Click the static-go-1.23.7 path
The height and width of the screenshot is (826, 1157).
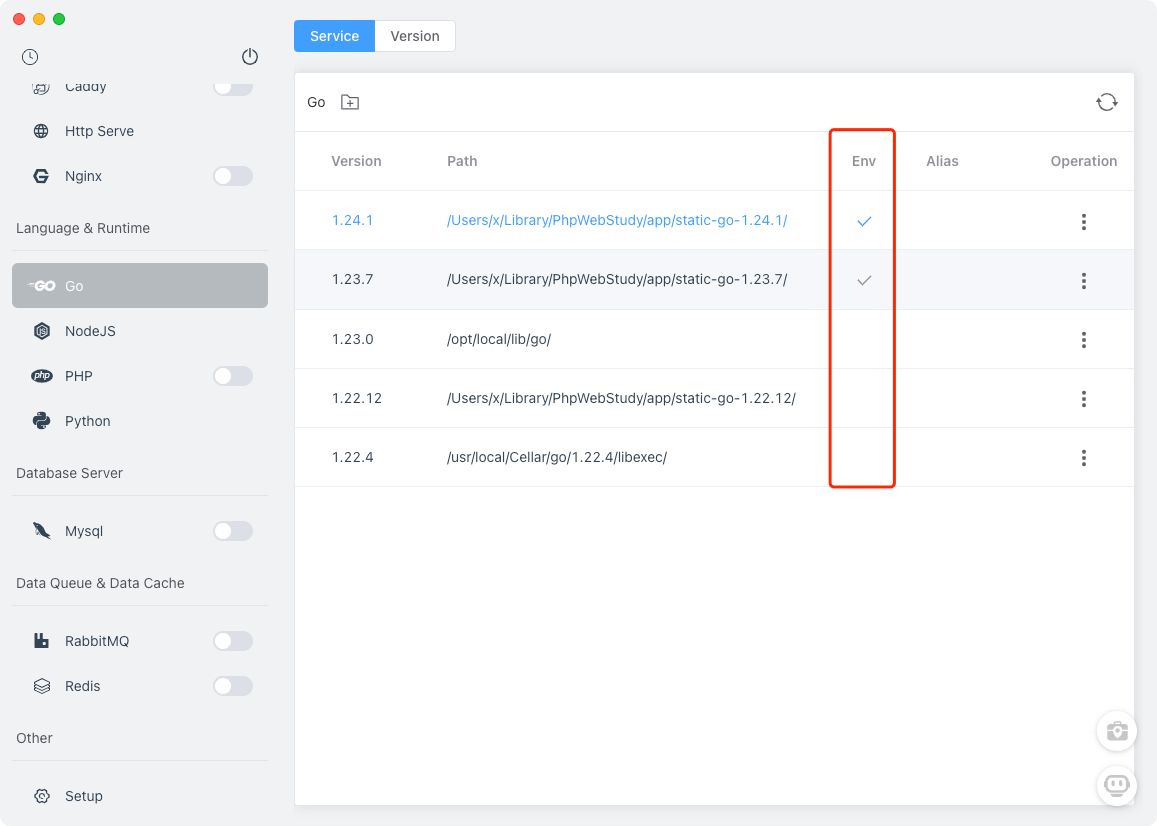pyautogui.click(x=617, y=280)
